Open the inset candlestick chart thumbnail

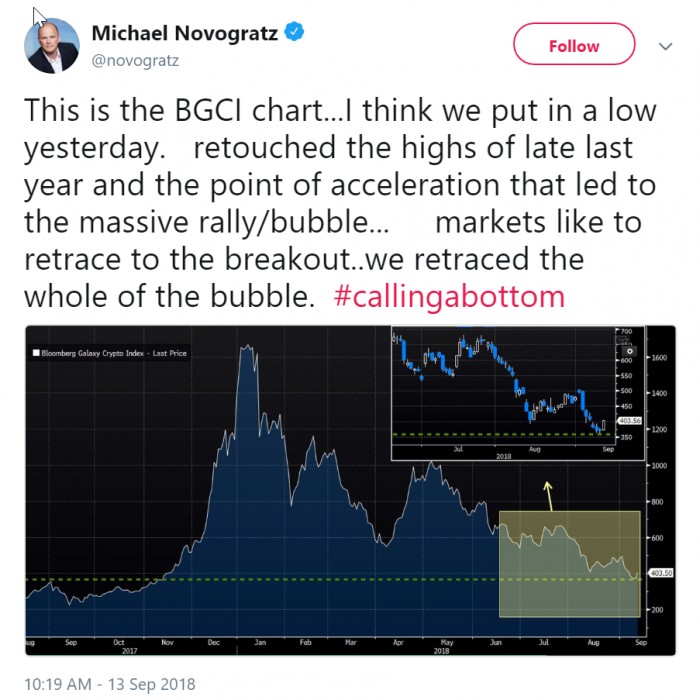pyautogui.click(x=518, y=393)
